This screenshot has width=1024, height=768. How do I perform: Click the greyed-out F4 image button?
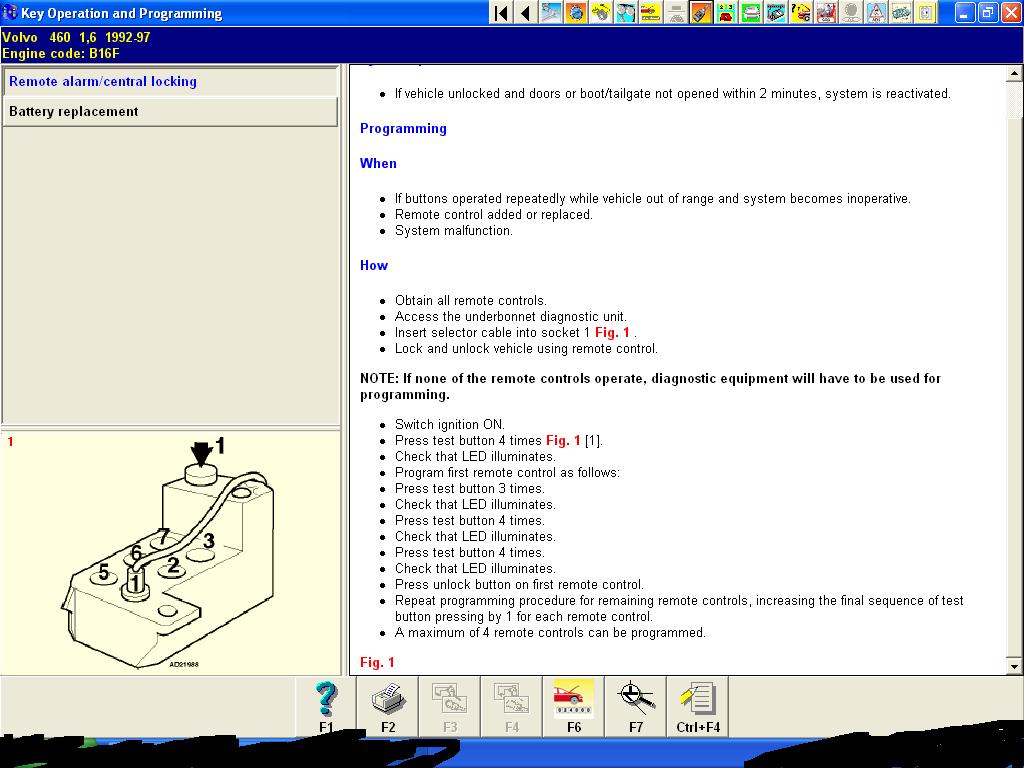coord(512,707)
